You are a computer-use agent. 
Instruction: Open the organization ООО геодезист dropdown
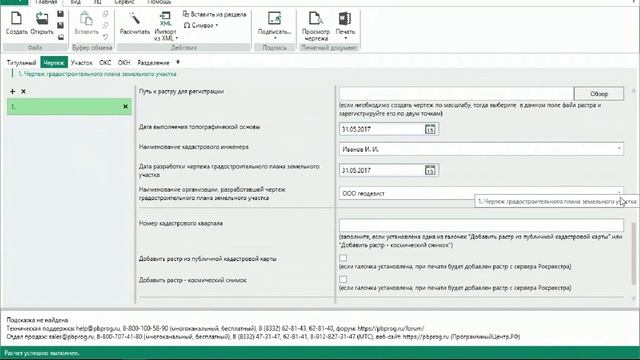click(x=619, y=191)
